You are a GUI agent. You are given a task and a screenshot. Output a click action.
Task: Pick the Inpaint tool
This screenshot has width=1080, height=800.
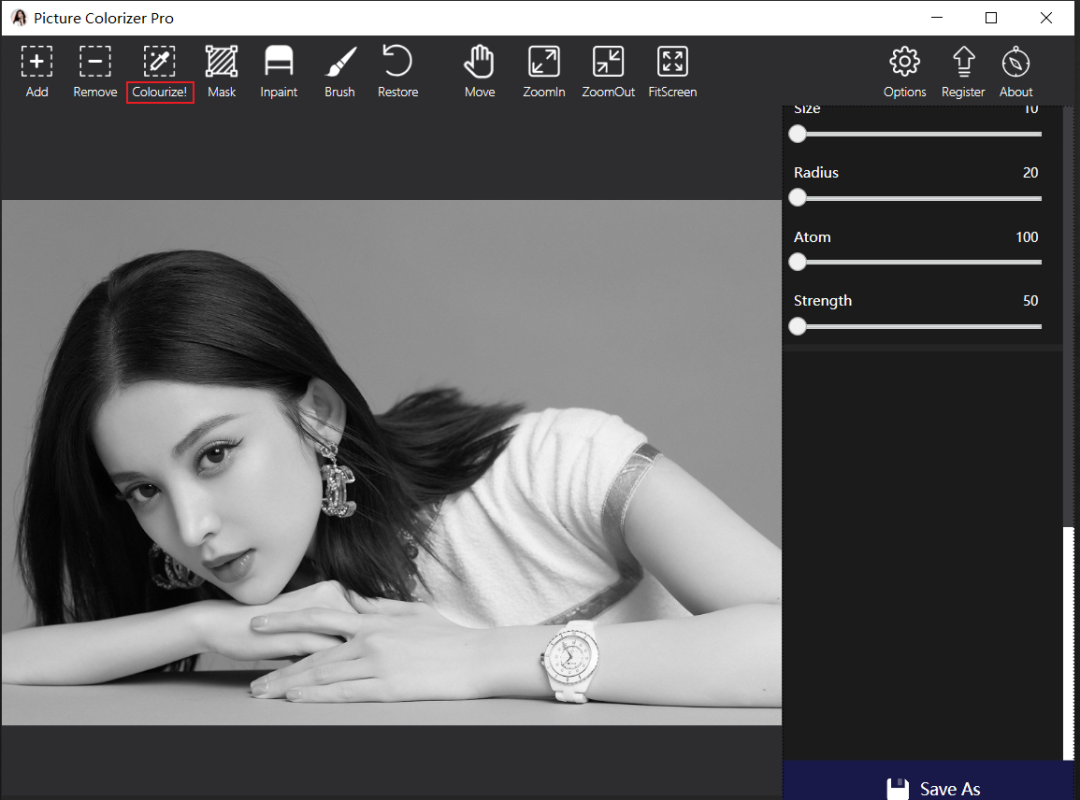click(x=279, y=71)
